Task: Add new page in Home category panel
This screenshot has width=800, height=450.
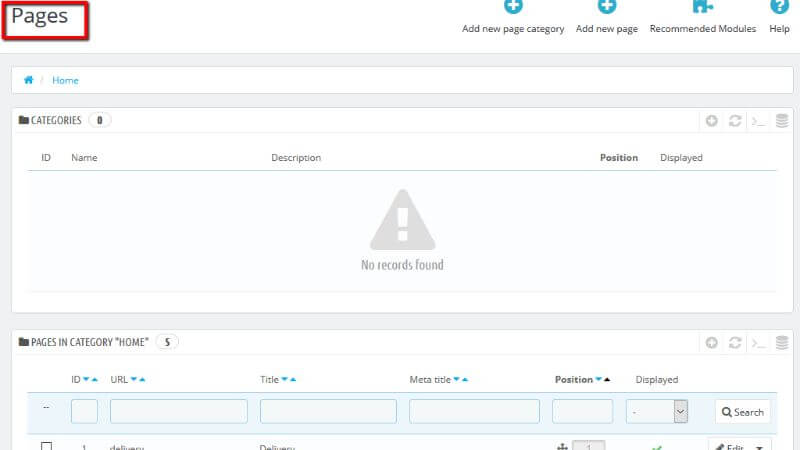Action: tap(712, 343)
